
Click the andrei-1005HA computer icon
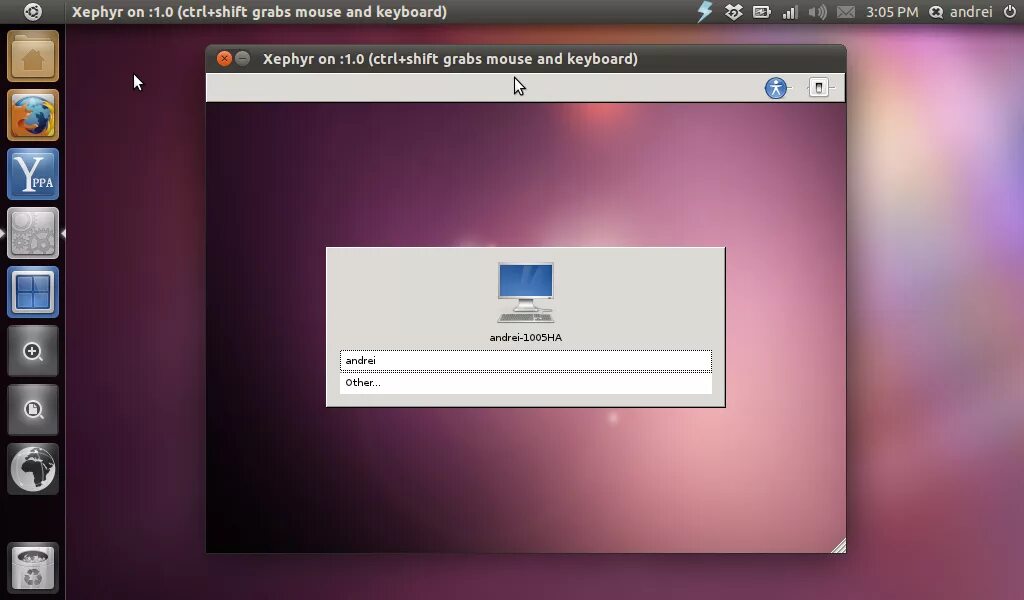(526, 292)
